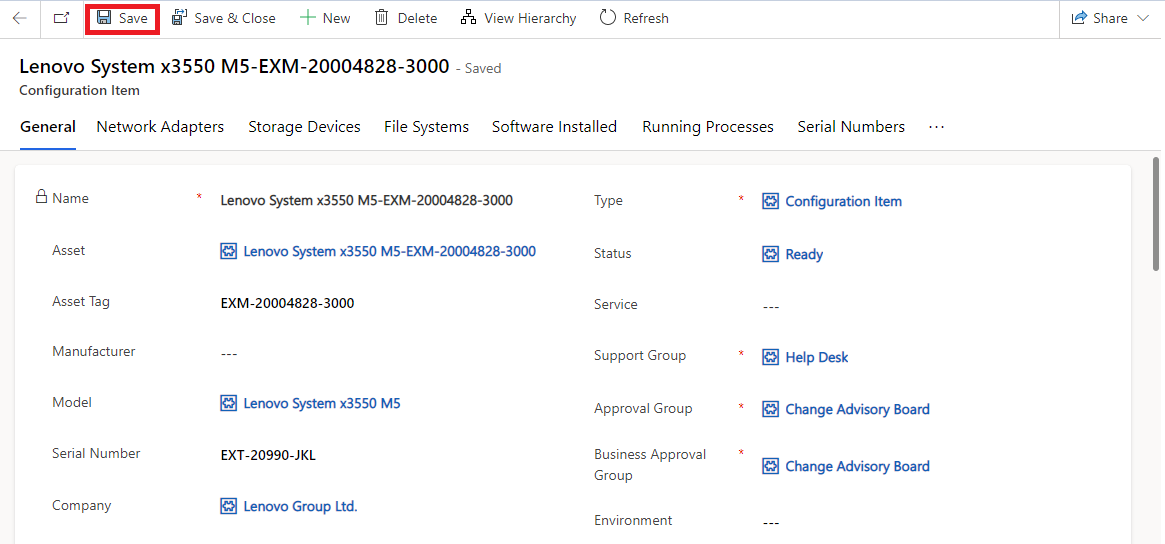The height and width of the screenshot is (544, 1165).
Task: Open the Configuration Item type link
Action: (x=843, y=201)
